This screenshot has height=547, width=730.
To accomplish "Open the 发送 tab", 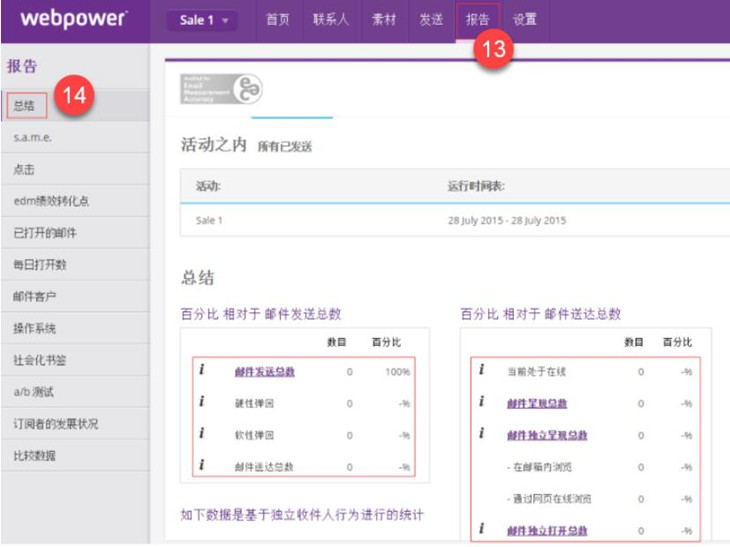I will [431, 20].
